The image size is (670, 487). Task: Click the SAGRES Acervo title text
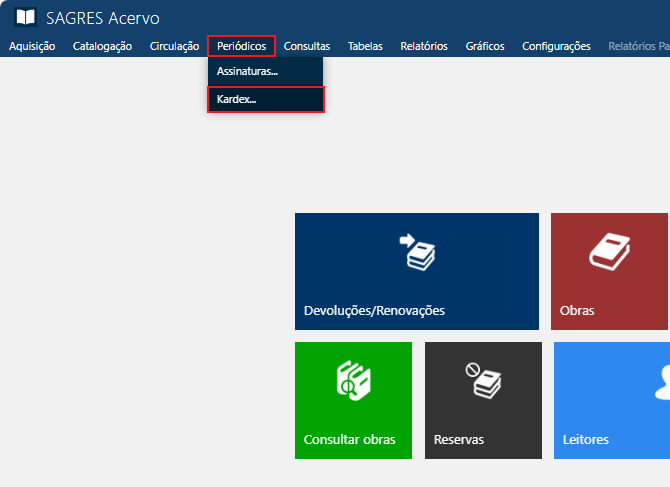pos(102,18)
